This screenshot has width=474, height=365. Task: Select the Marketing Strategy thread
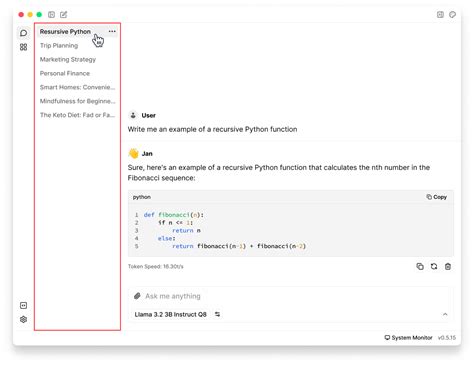[68, 60]
